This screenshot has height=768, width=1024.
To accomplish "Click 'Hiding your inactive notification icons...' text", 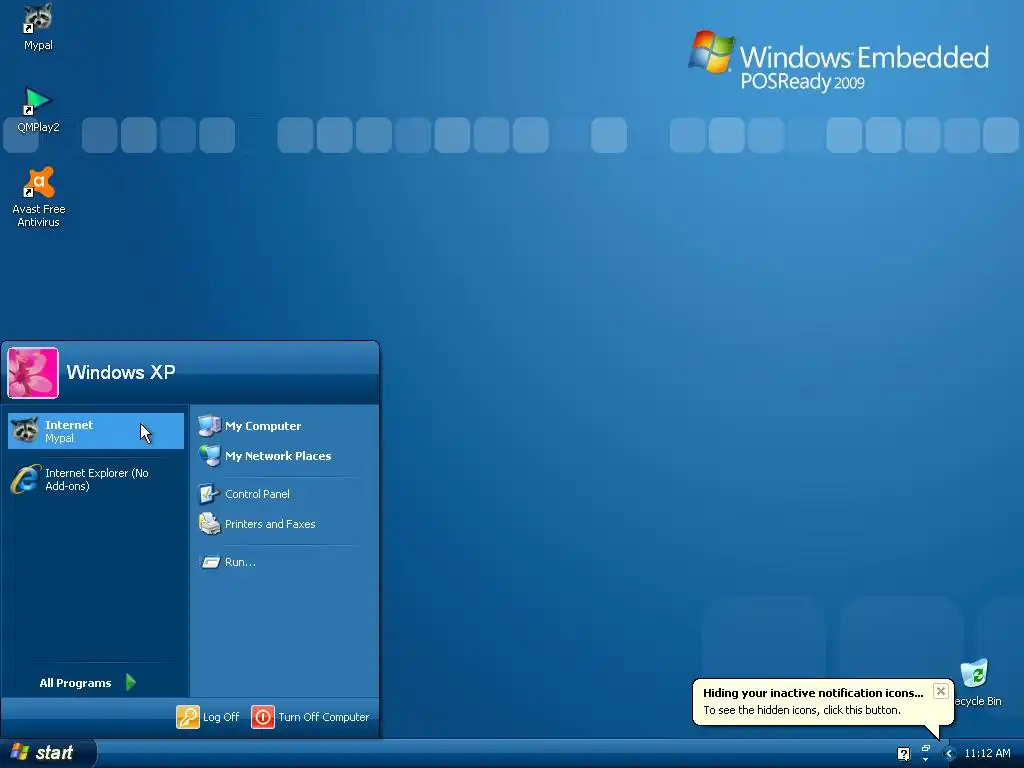I will point(813,693).
